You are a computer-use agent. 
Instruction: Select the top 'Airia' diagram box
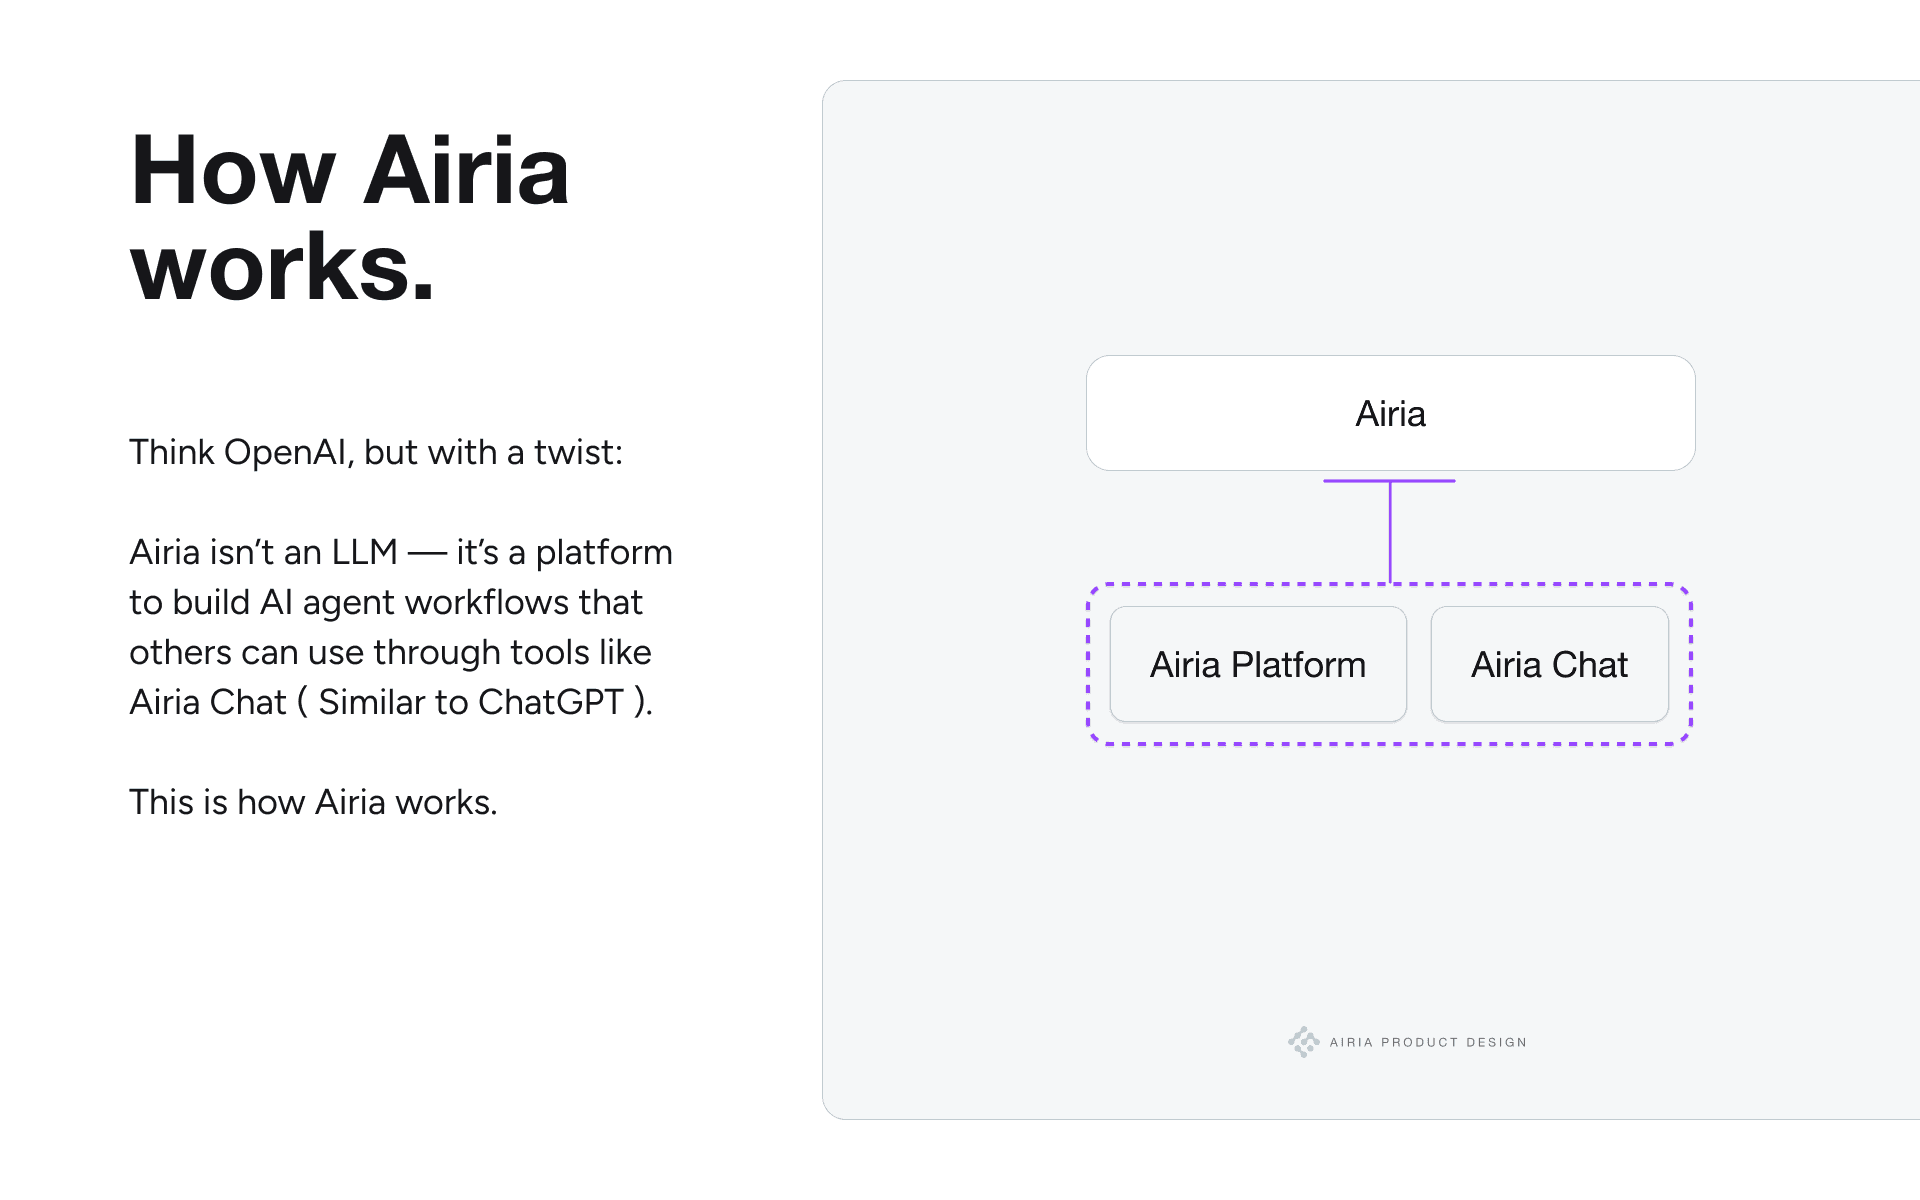[1390, 413]
